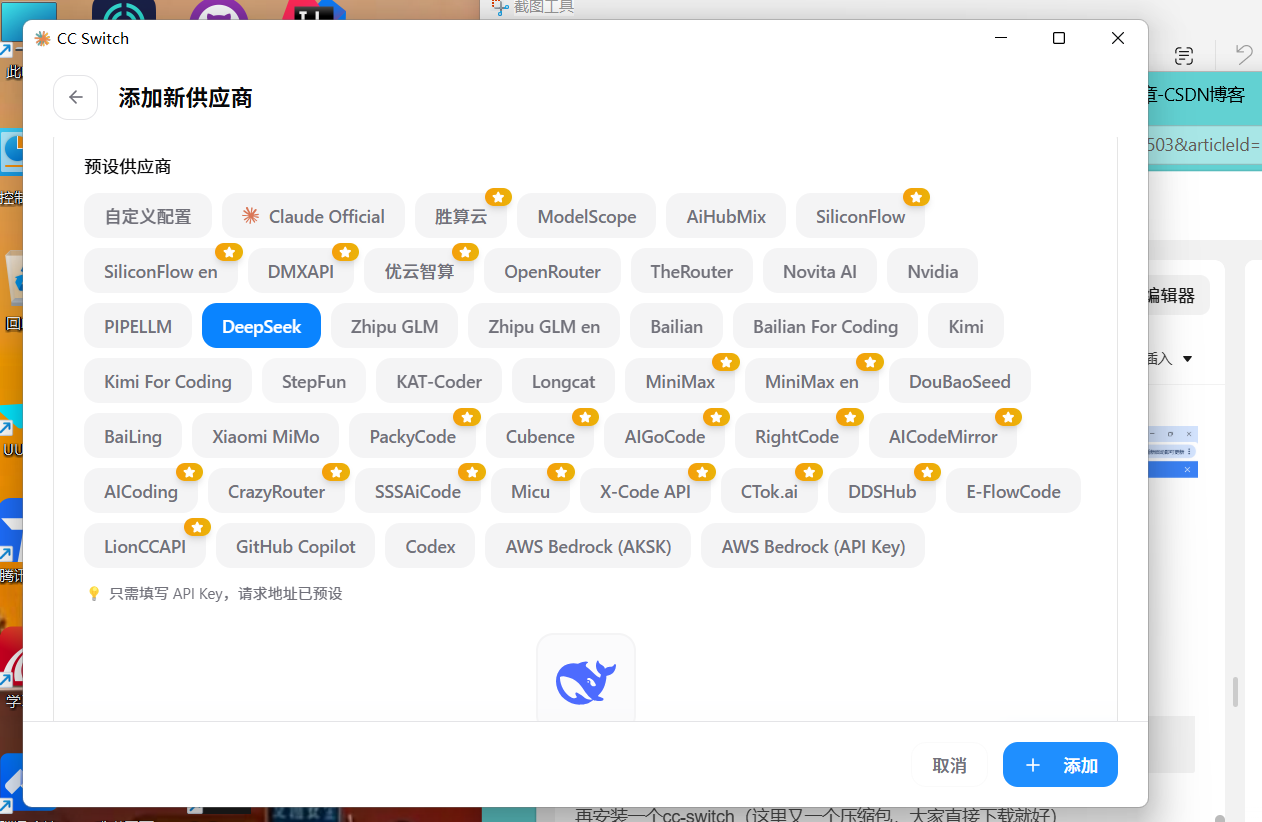This screenshot has height=822, width=1262.
Task: Choose the StepFun provider
Action: point(314,381)
